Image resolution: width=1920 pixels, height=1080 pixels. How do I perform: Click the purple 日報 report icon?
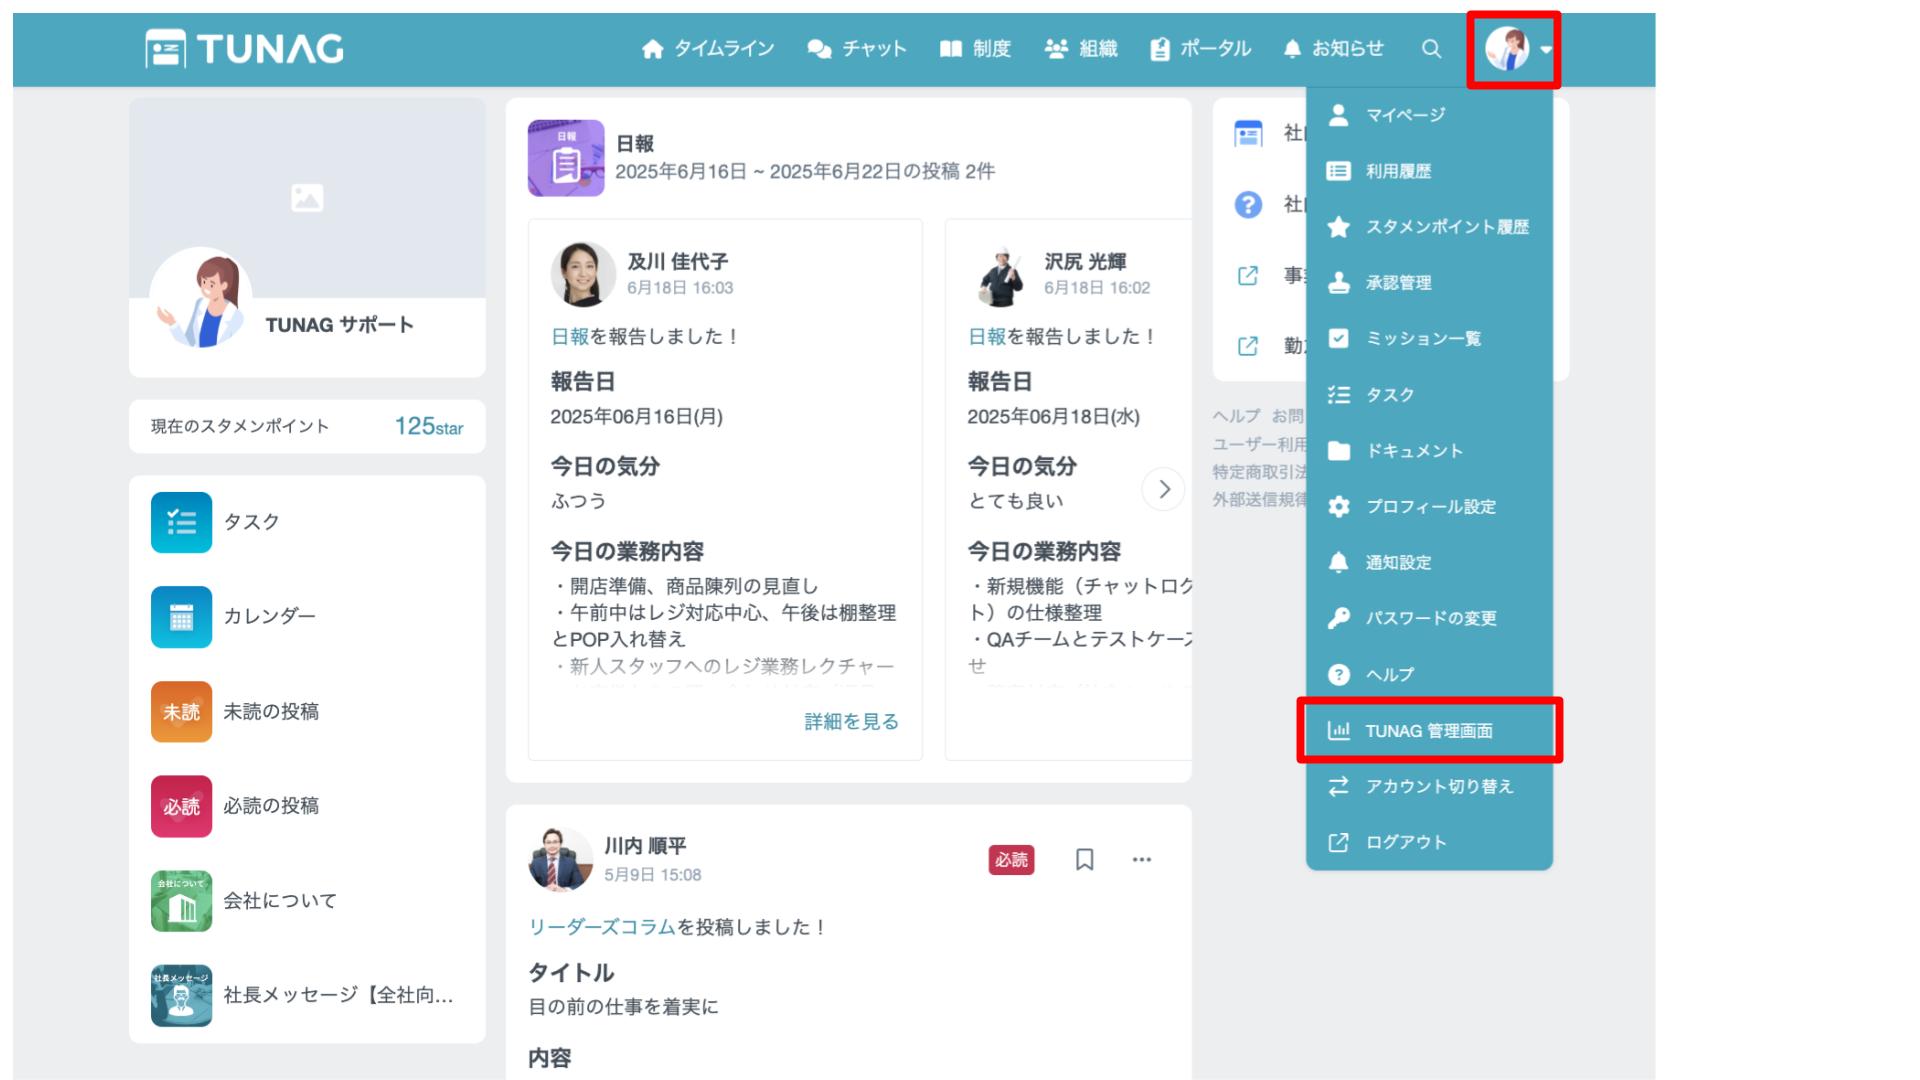click(566, 158)
